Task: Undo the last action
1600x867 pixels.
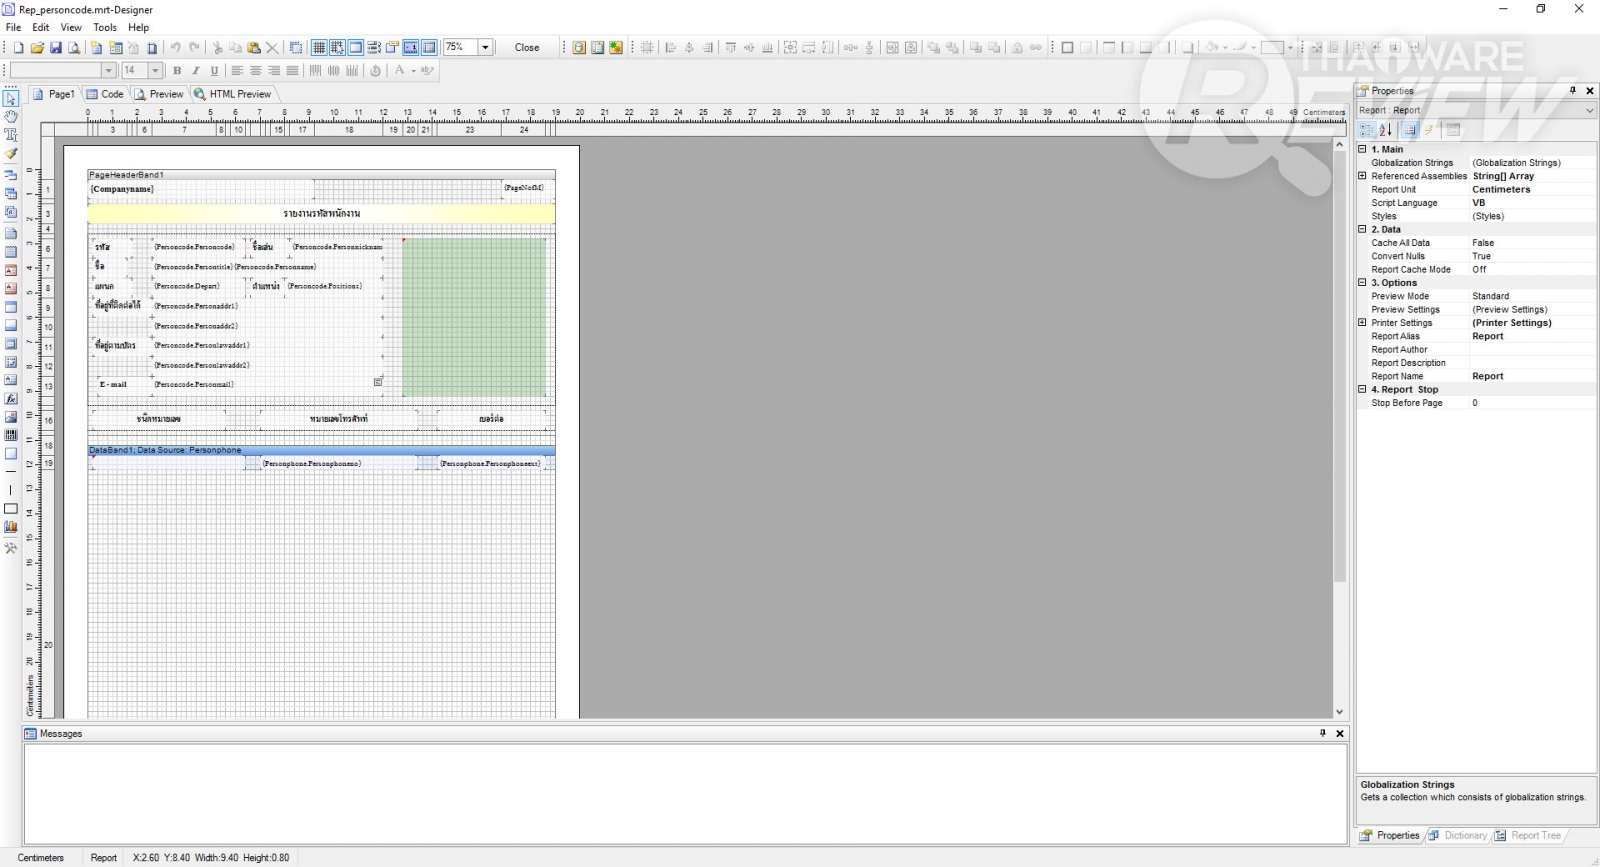Action: [176, 48]
